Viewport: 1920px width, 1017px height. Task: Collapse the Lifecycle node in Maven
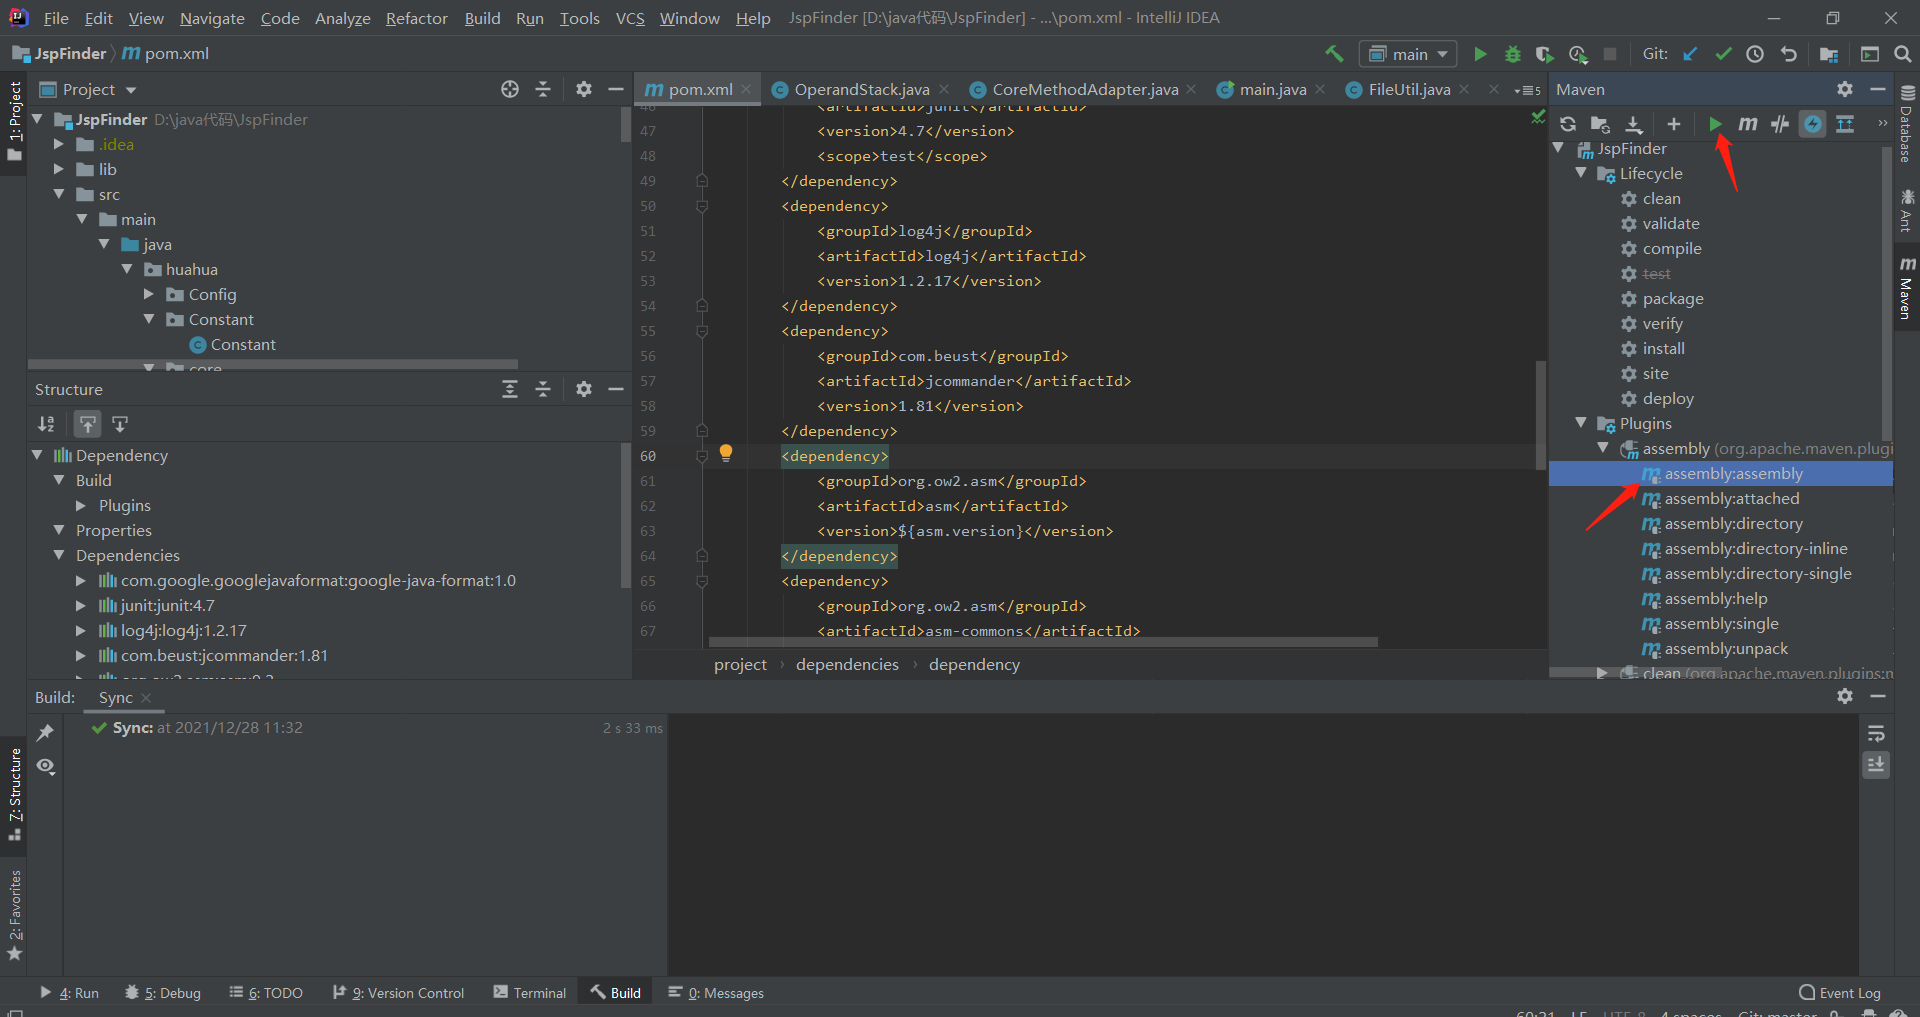1581,173
